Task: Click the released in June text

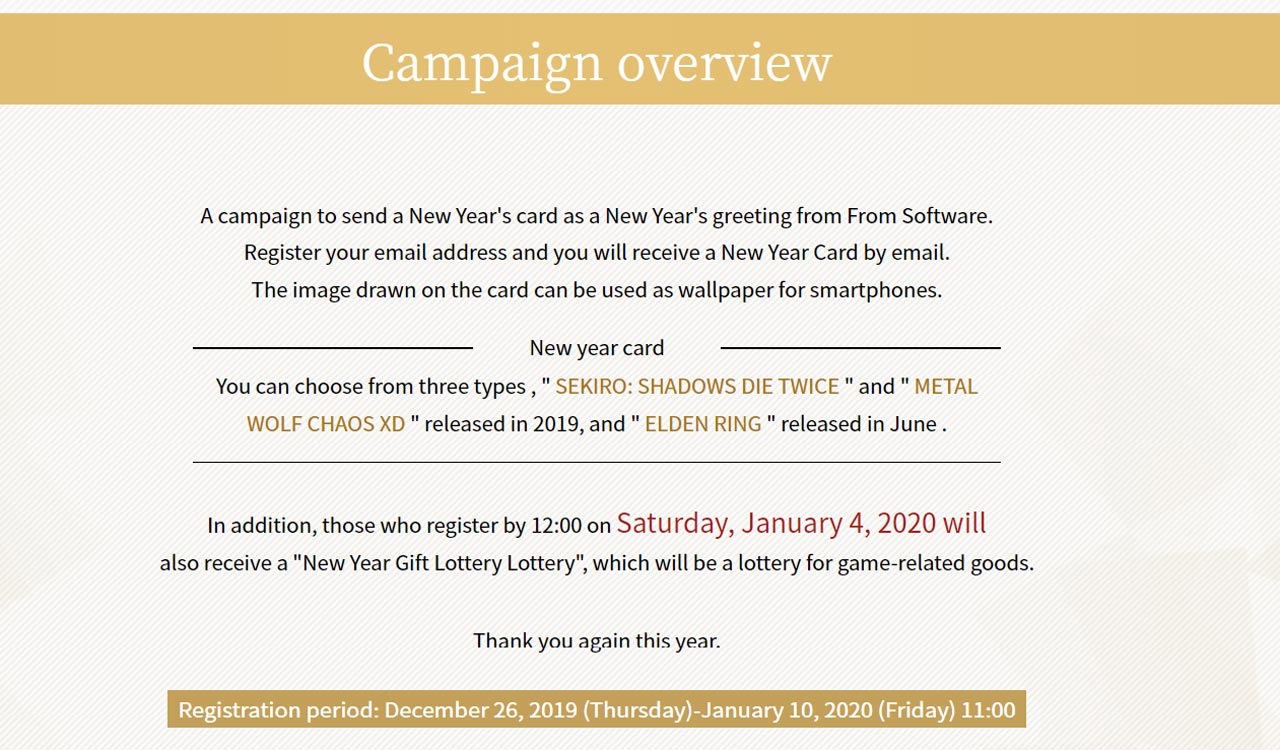Action: (x=860, y=423)
